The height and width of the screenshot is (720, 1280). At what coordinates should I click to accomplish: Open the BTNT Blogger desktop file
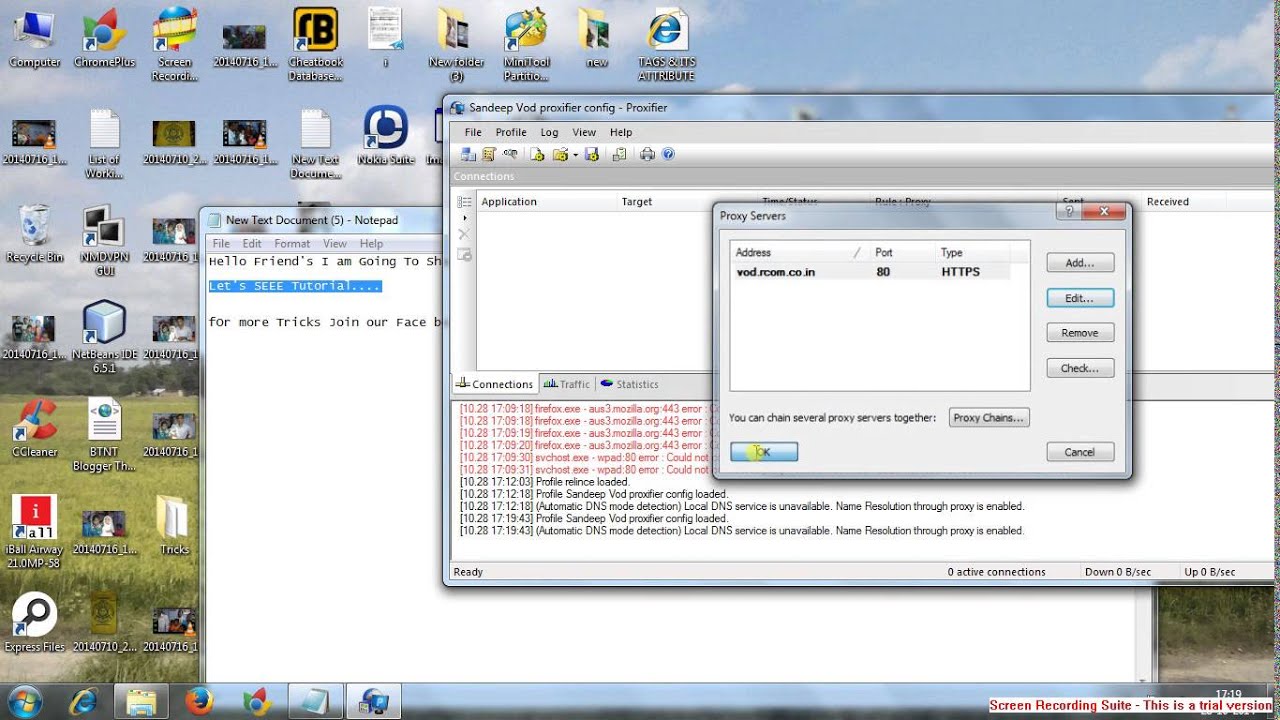104,435
